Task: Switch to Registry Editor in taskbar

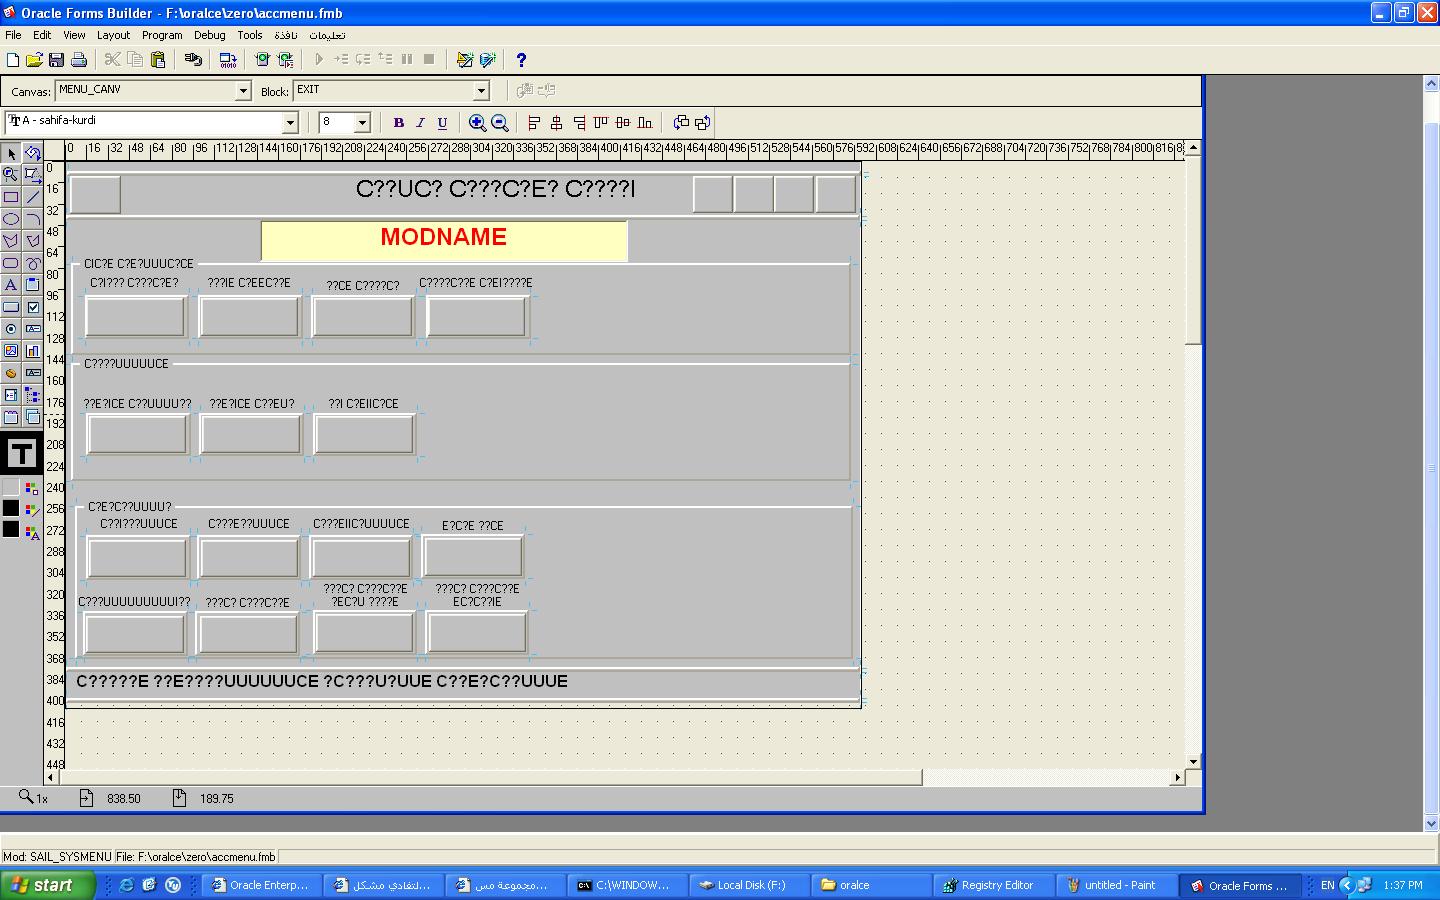Action: 989,885
